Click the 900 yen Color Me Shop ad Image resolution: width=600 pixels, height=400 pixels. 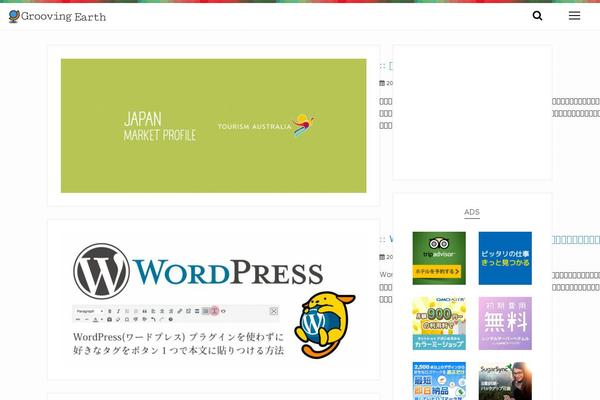439,323
